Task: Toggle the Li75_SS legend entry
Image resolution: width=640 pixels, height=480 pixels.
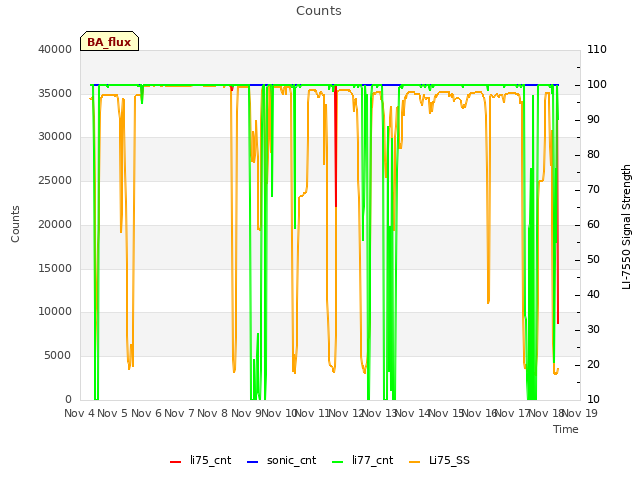Action: pos(439,460)
